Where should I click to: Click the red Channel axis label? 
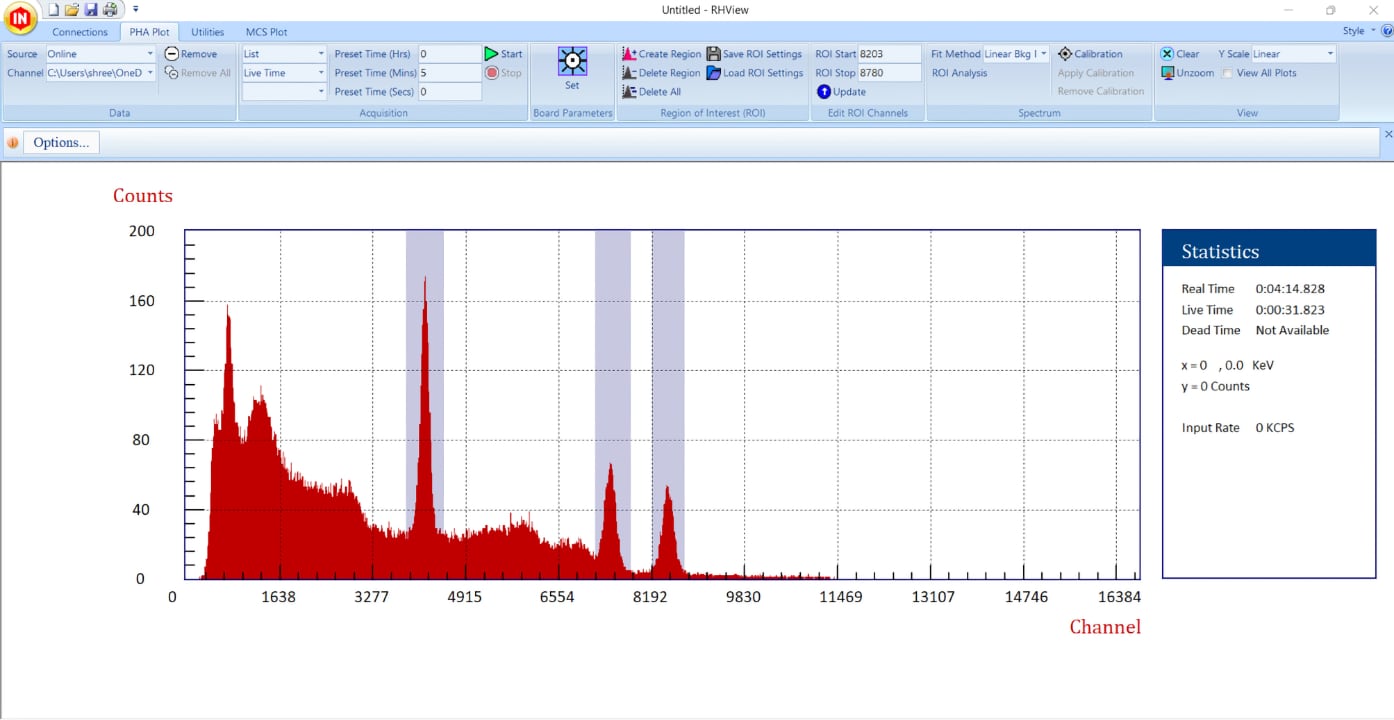coord(1105,627)
